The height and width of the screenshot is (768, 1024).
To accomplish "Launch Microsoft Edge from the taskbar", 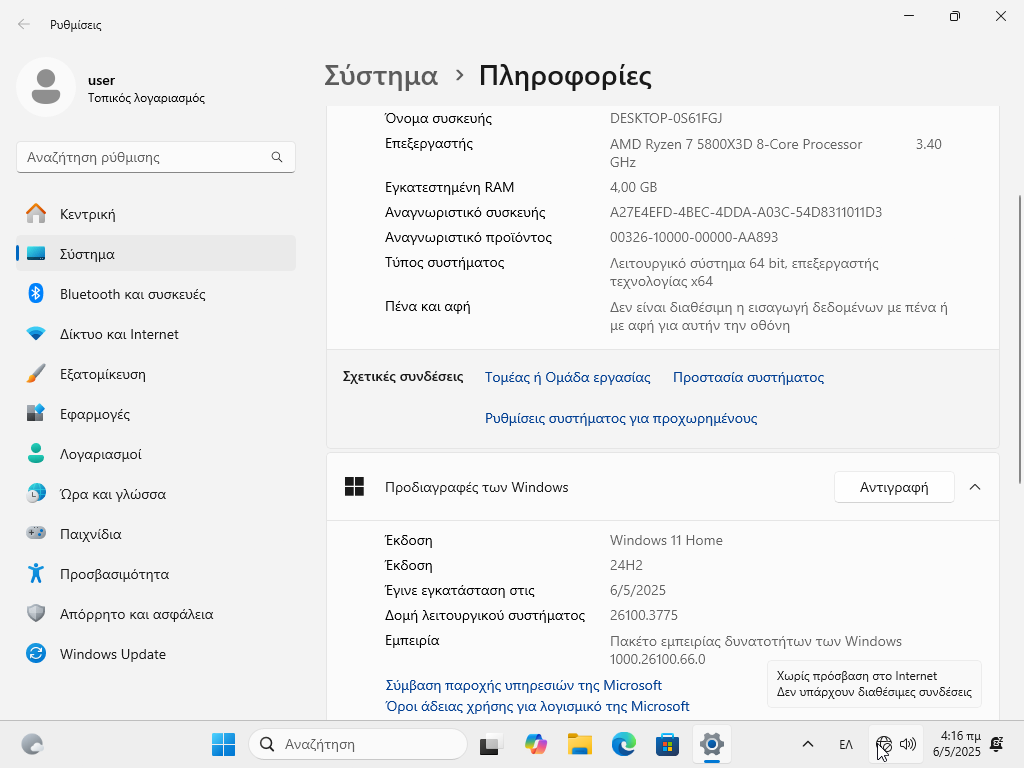I will 624,744.
